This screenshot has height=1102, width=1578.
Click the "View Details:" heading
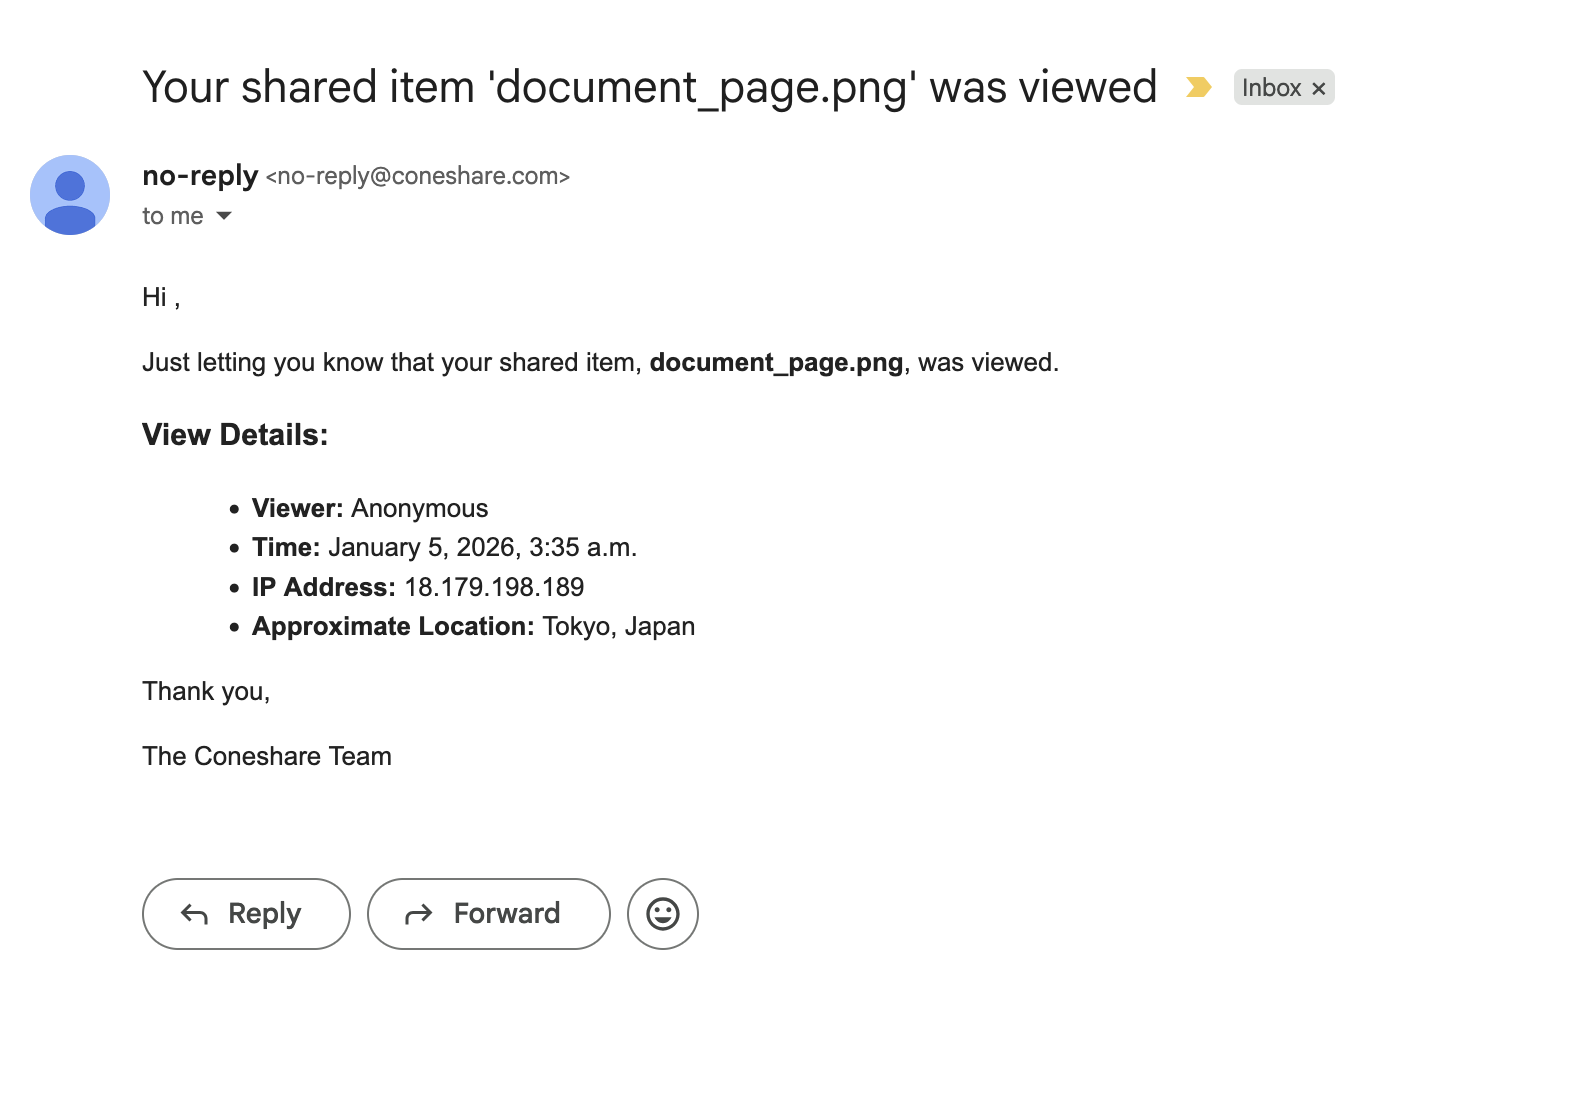pyautogui.click(x=235, y=435)
